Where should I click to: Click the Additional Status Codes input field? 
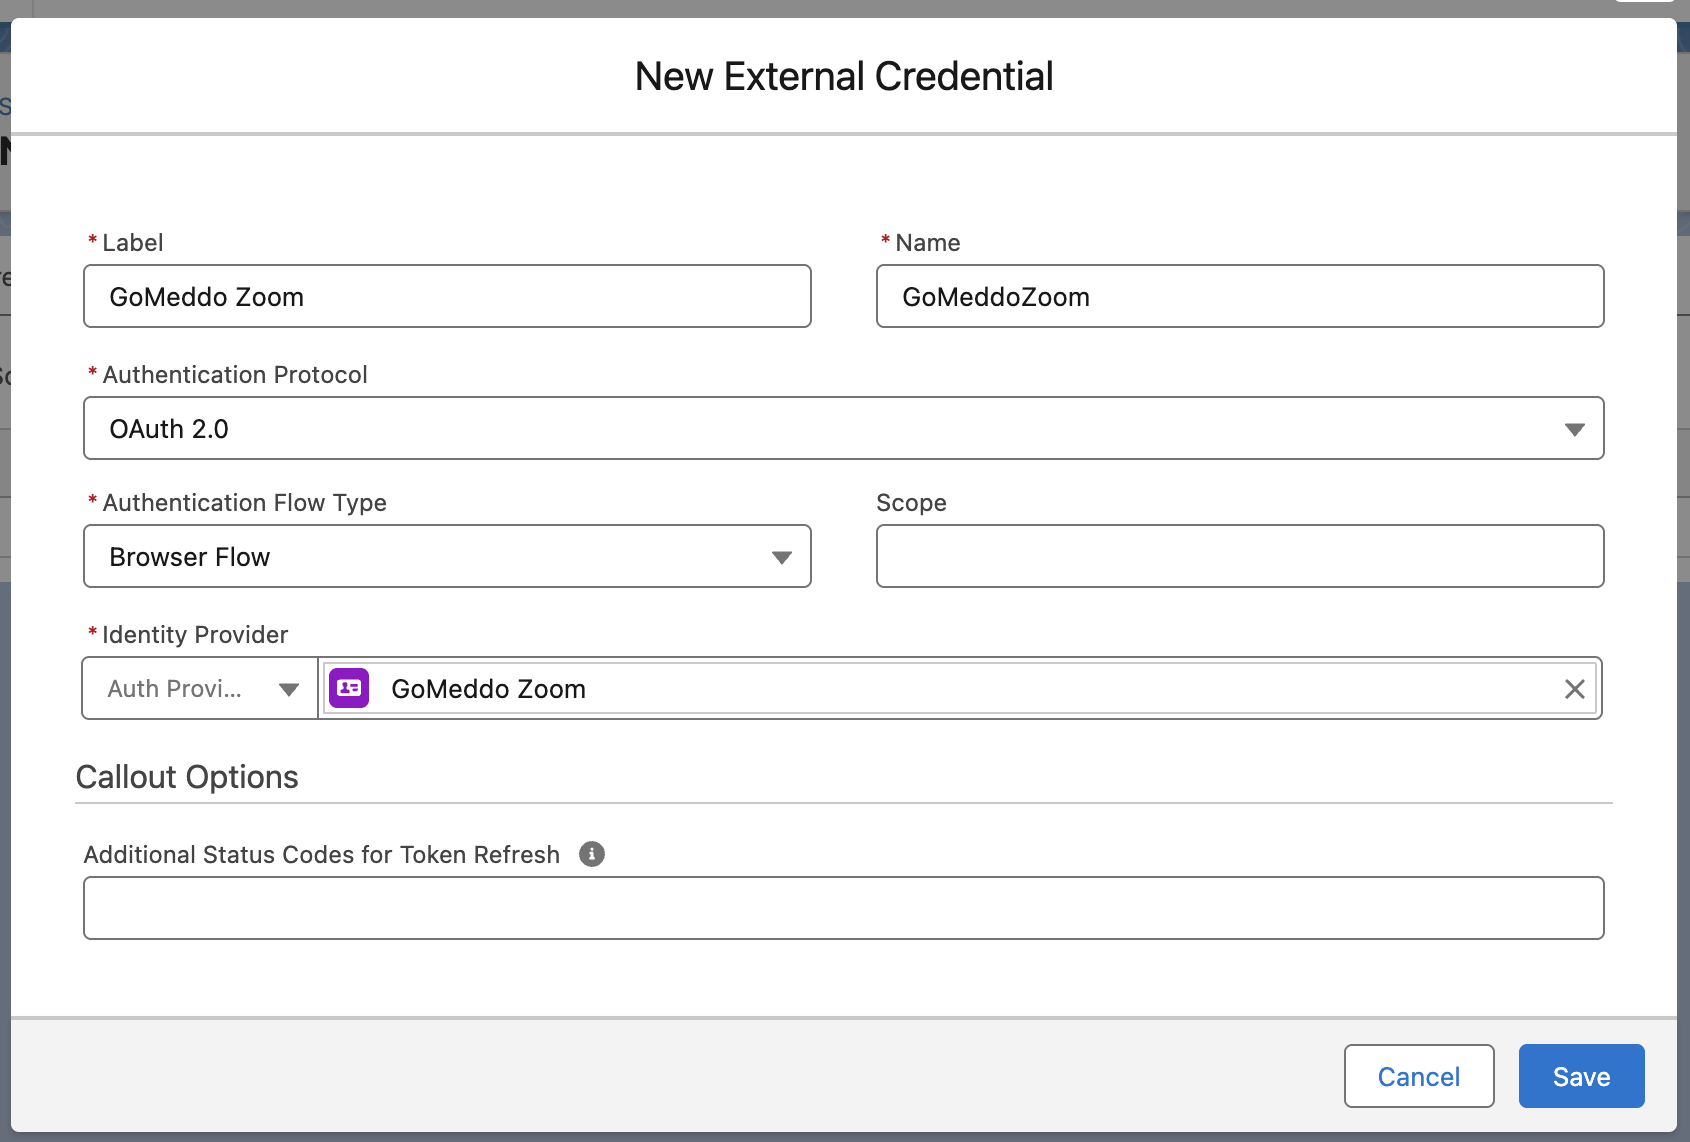[x=843, y=908]
